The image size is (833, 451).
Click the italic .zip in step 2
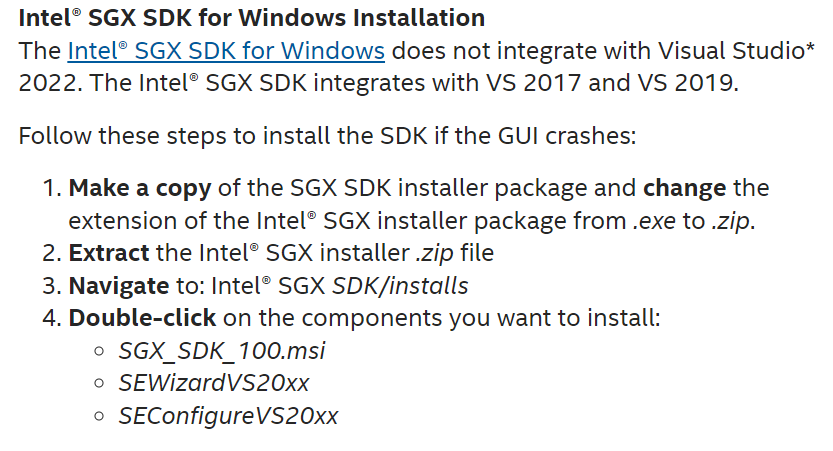click(x=435, y=253)
